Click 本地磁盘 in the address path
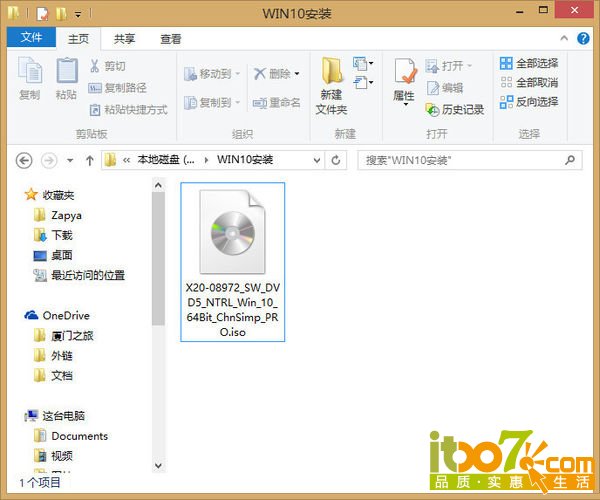The image size is (600, 500). pos(166,160)
